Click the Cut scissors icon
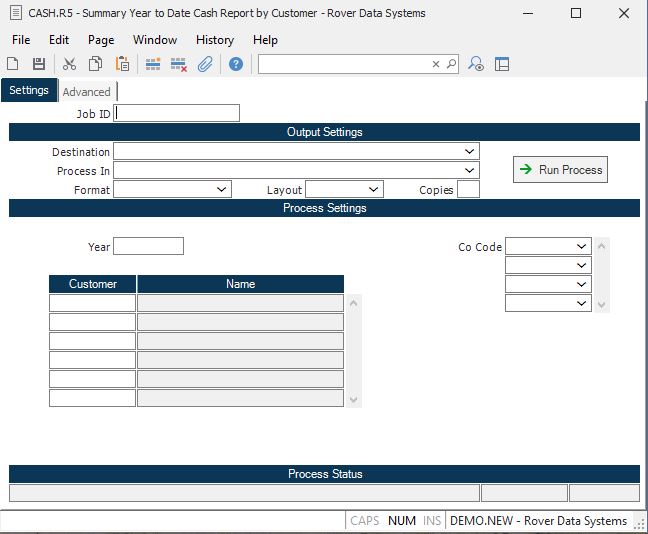648x534 pixels. coord(69,64)
